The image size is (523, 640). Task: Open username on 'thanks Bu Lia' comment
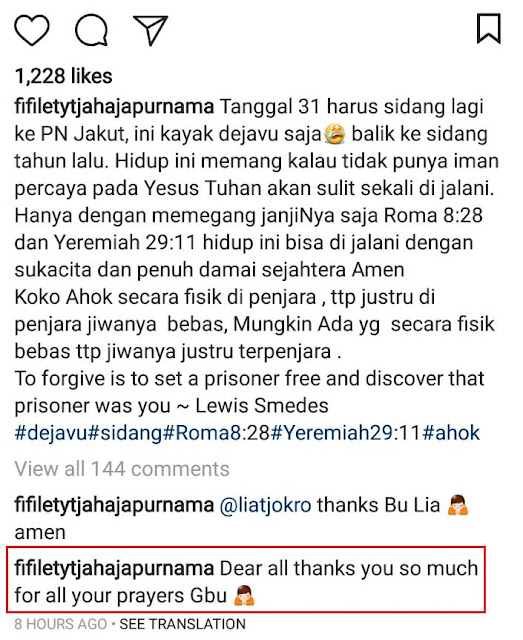[x=114, y=505]
